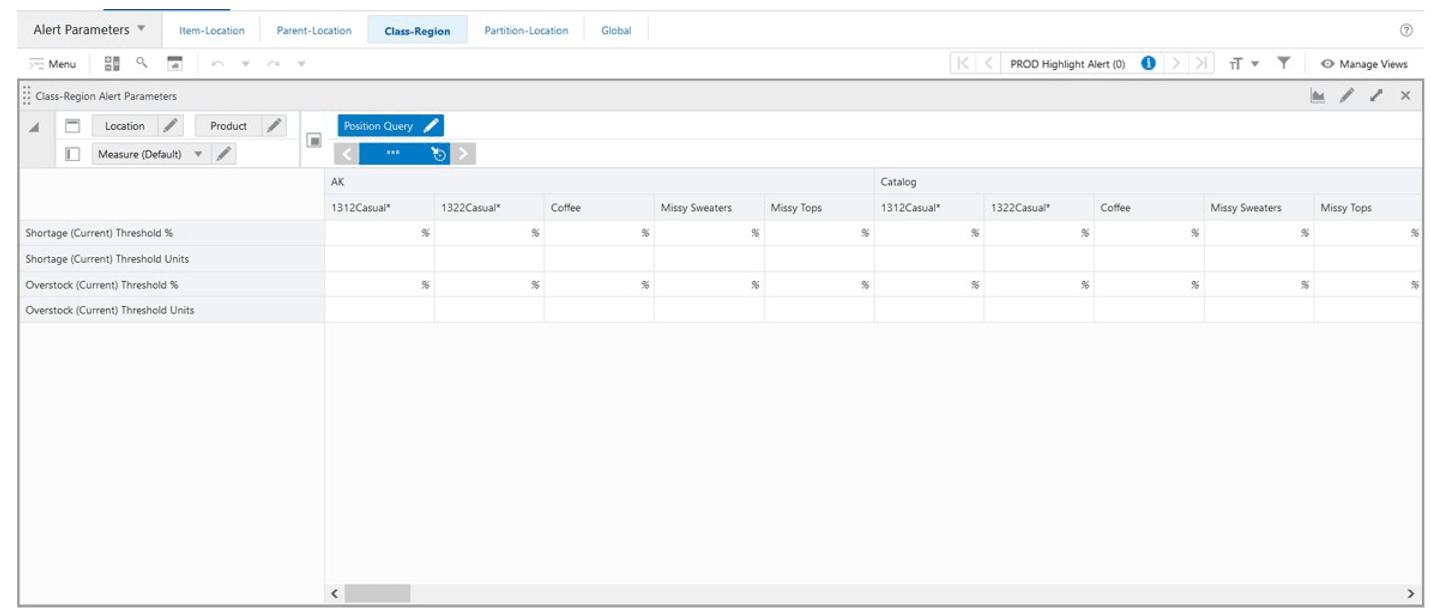Click the horizontal scrollbar thumb
This screenshot has height=614, width=1431.
(377, 593)
